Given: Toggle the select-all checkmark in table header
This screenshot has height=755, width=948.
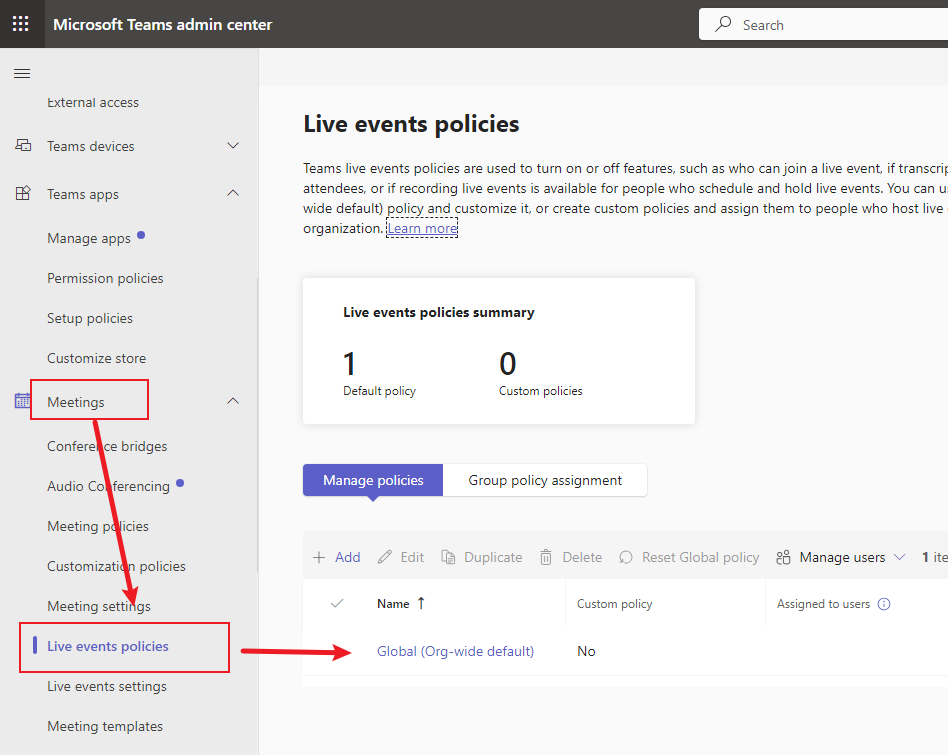Looking at the screenshot, I should pos(337,603).
